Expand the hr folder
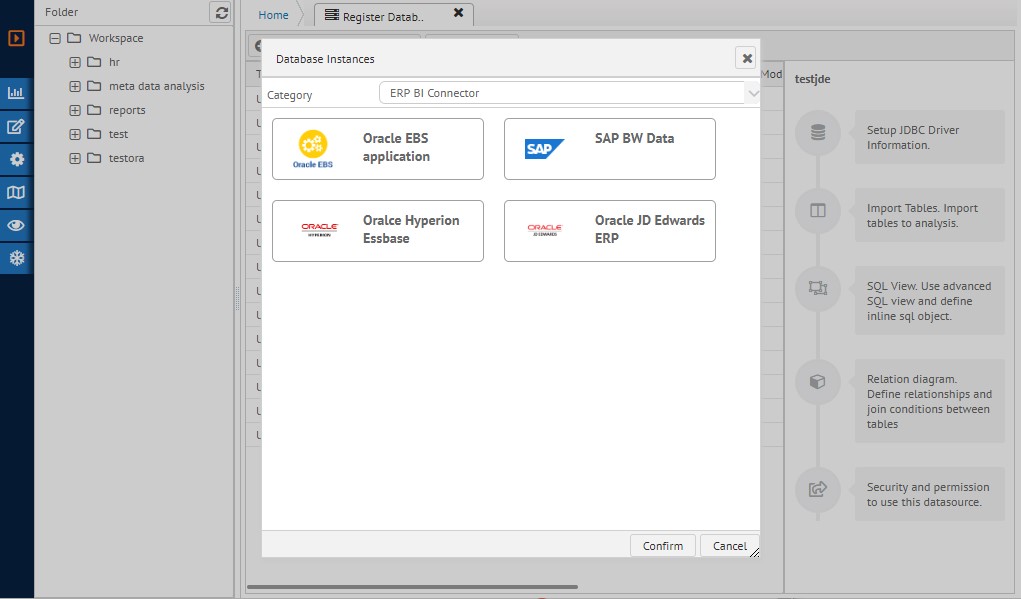Viewport: 1021px width, 599px height. coord(75,62)
